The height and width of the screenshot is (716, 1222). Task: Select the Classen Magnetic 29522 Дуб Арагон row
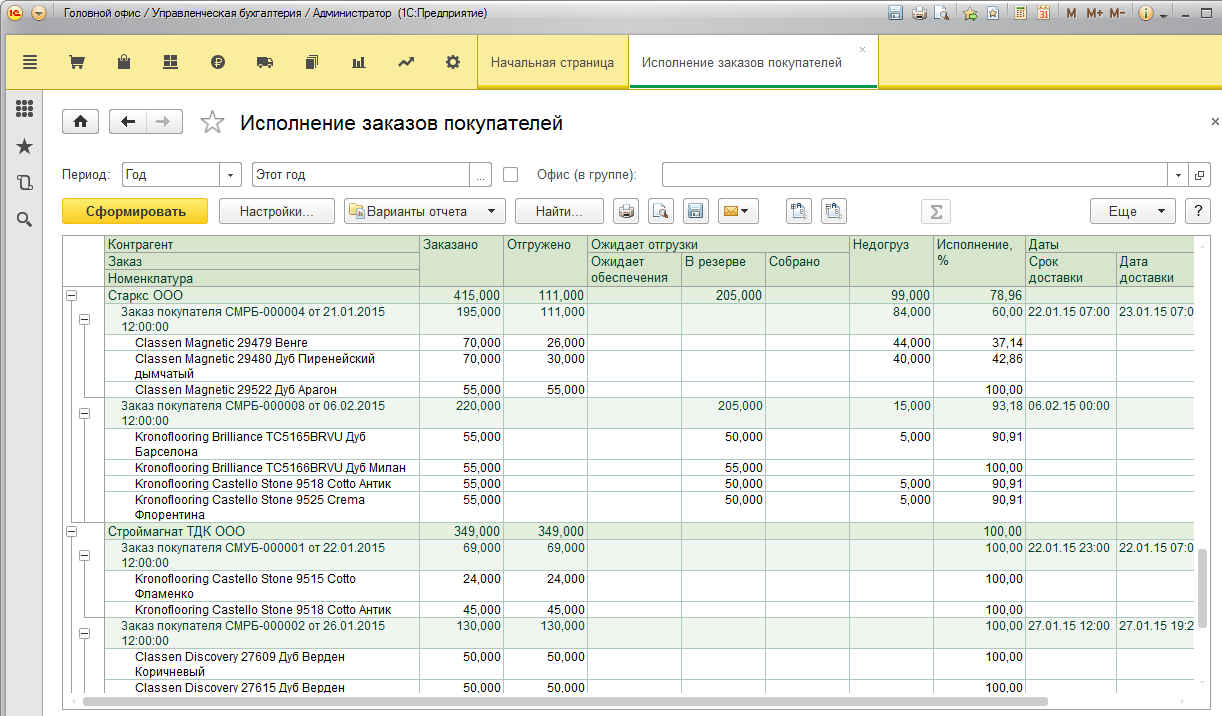(x=649, y=389)
